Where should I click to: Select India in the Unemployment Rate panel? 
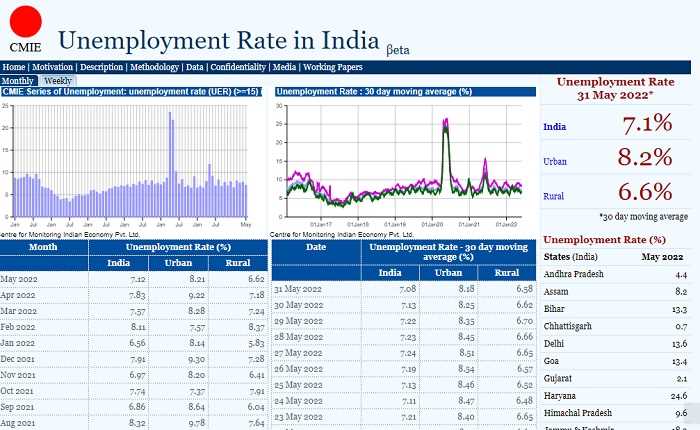pos(554,127)
